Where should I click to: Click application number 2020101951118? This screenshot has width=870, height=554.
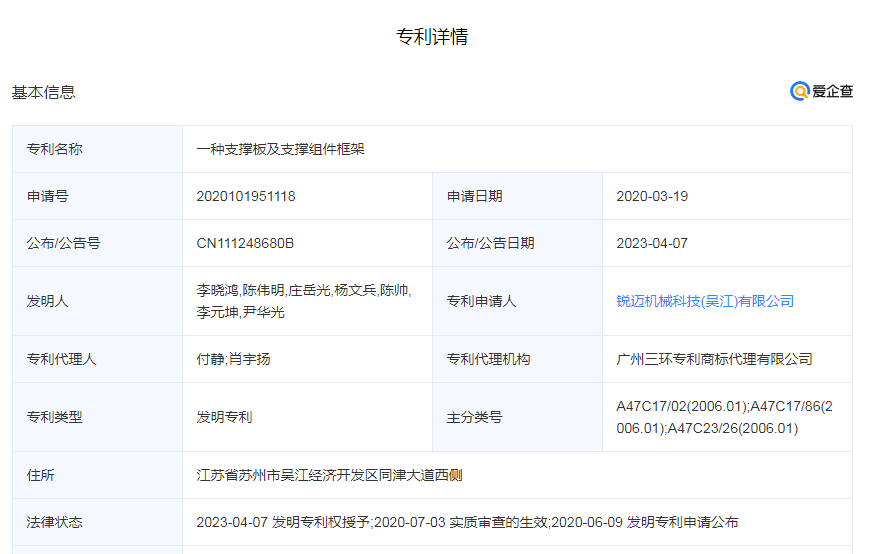tap(246, 196)
